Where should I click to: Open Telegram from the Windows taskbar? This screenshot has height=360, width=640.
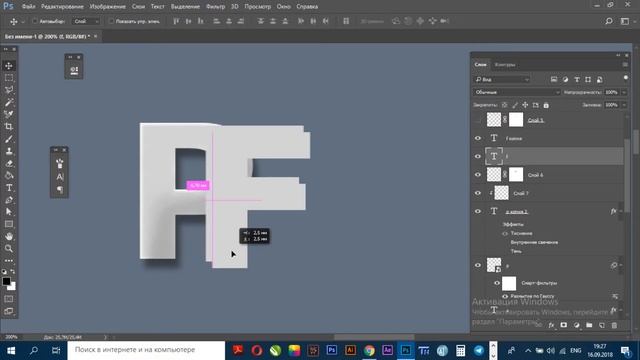click(479, 350)
